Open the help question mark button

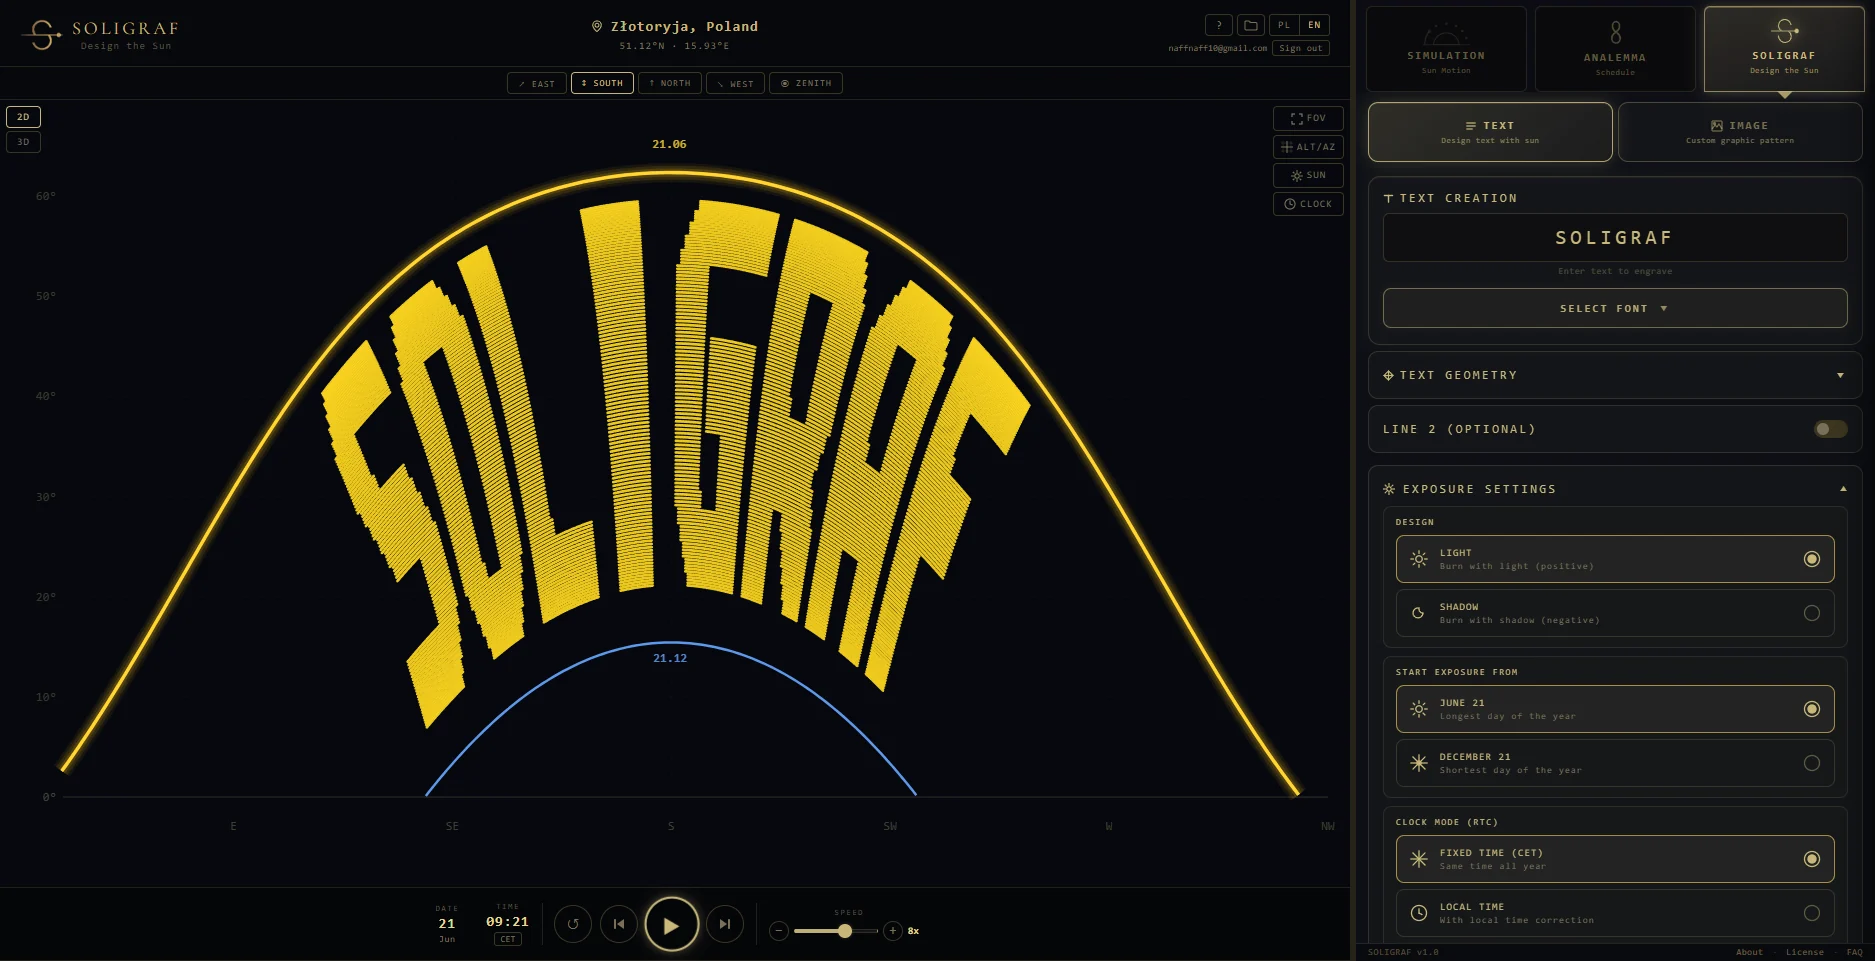click(1219, 26)
